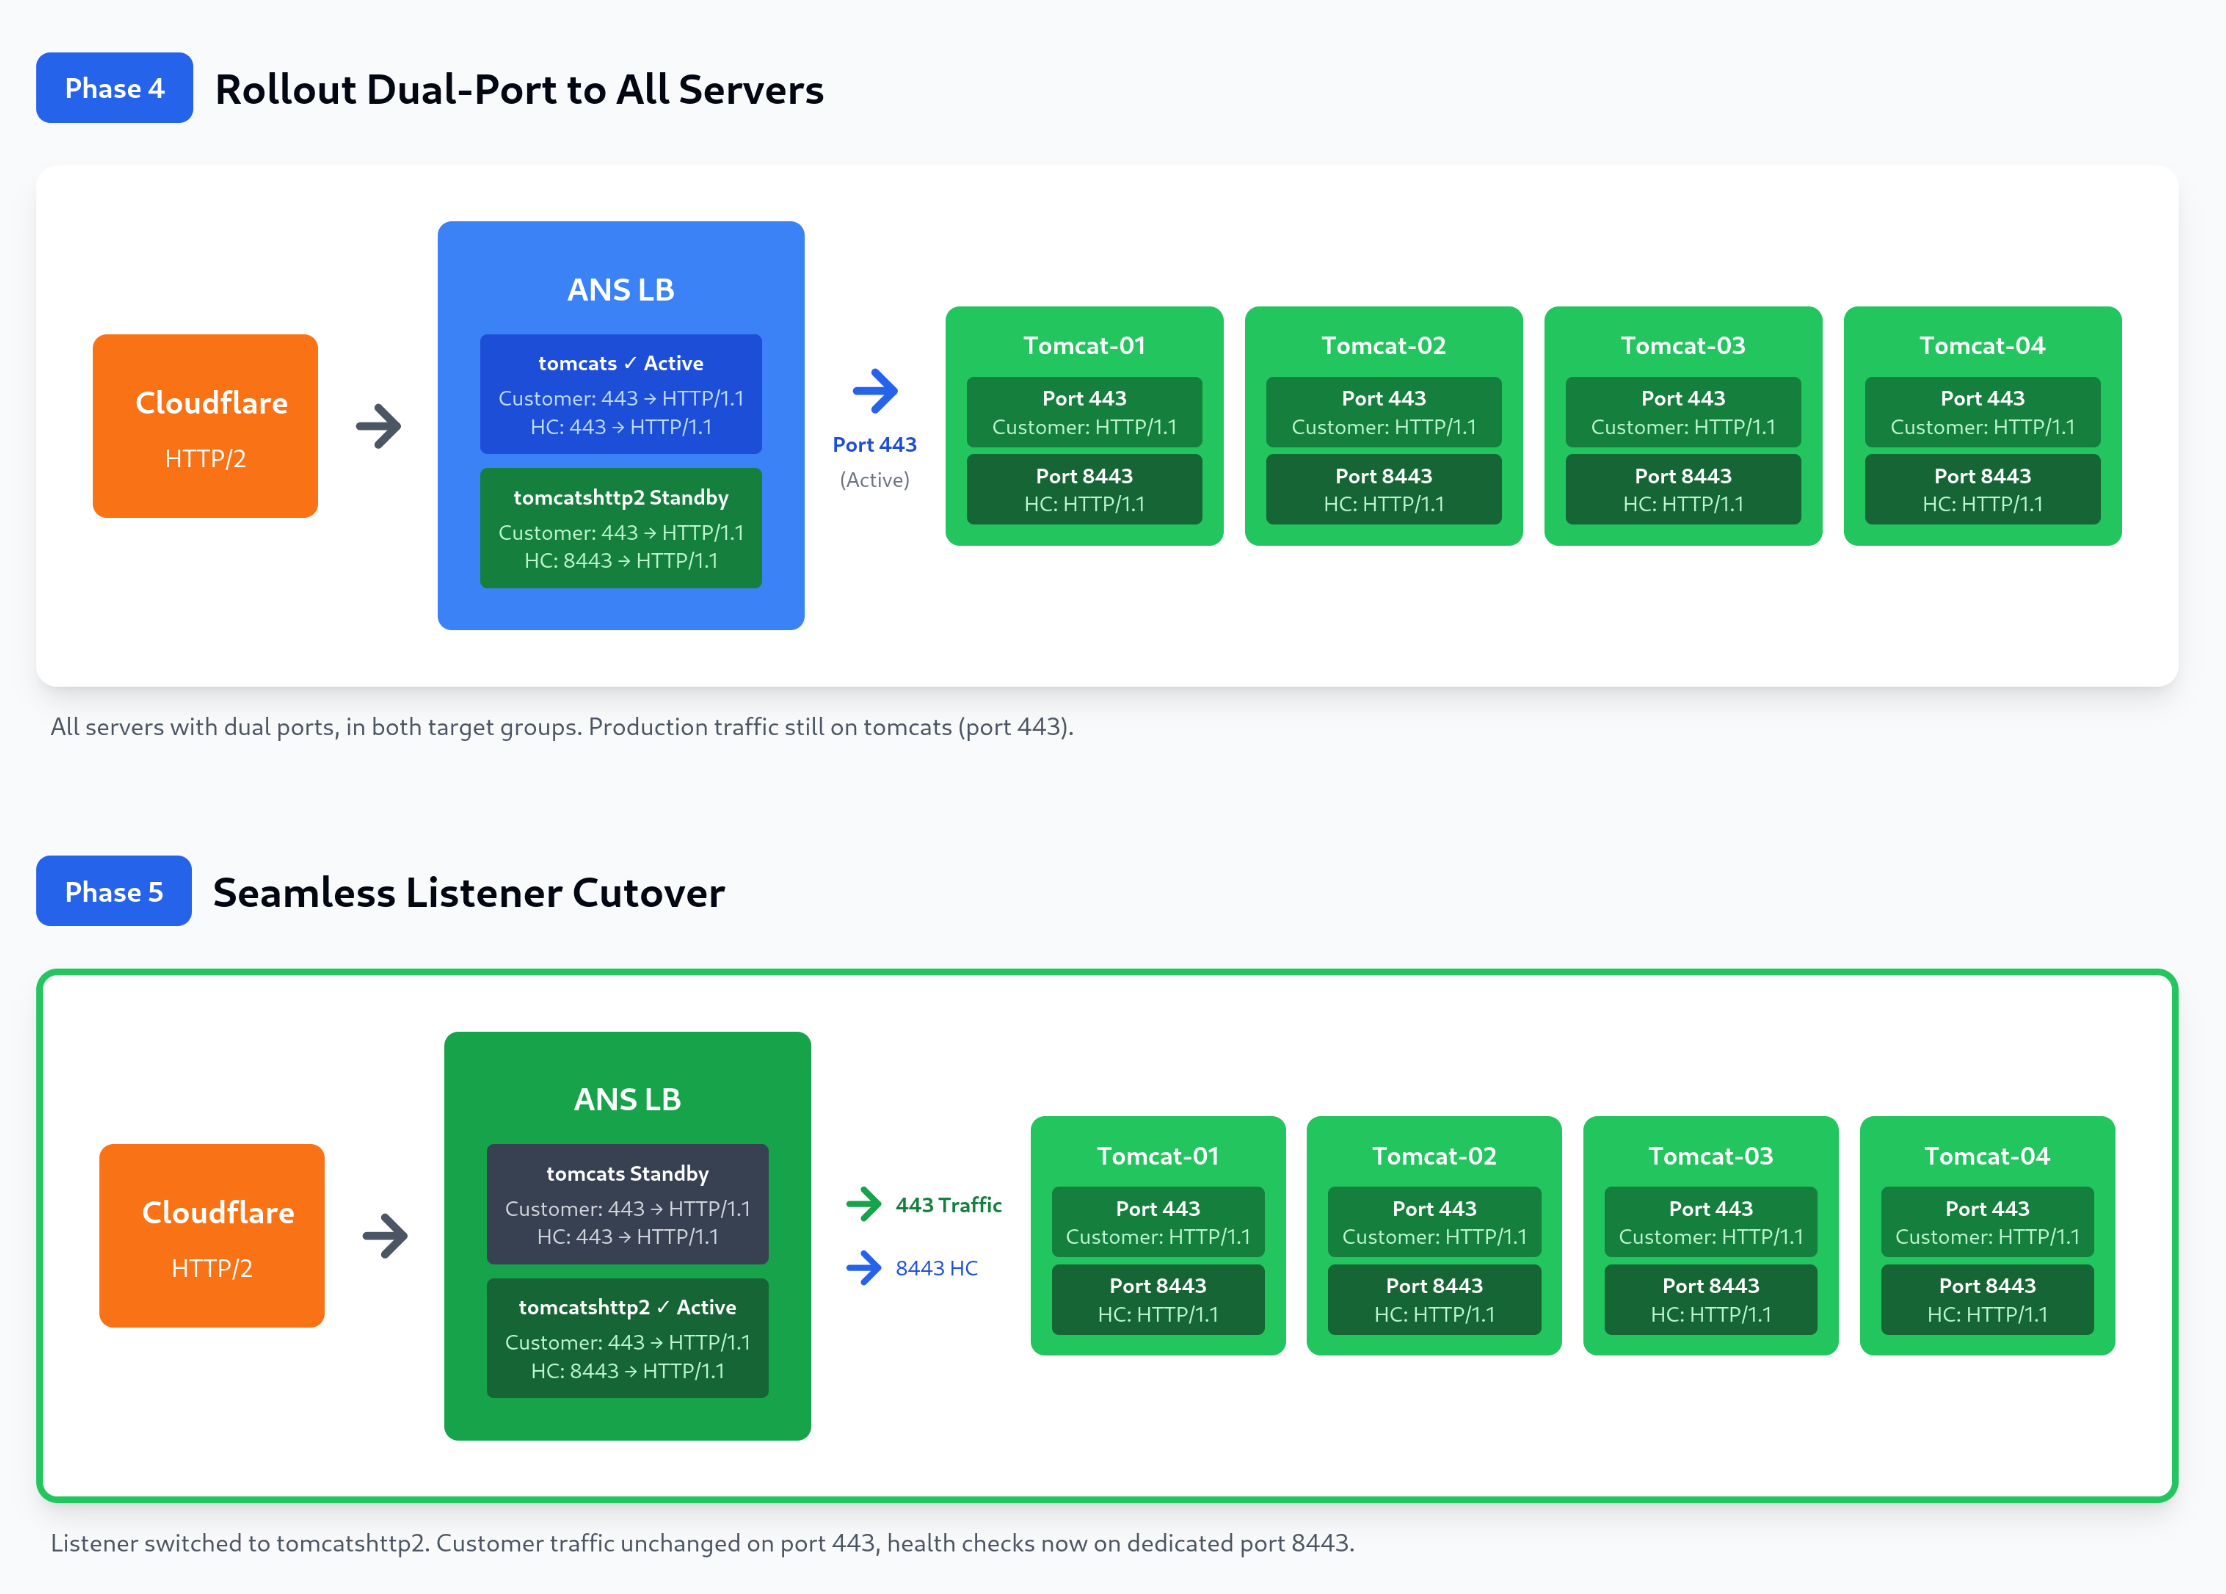The image size is (2226, 1594).
Task: Click the 'tomcats Standby' gray target group
Action: coord(627,1204)
